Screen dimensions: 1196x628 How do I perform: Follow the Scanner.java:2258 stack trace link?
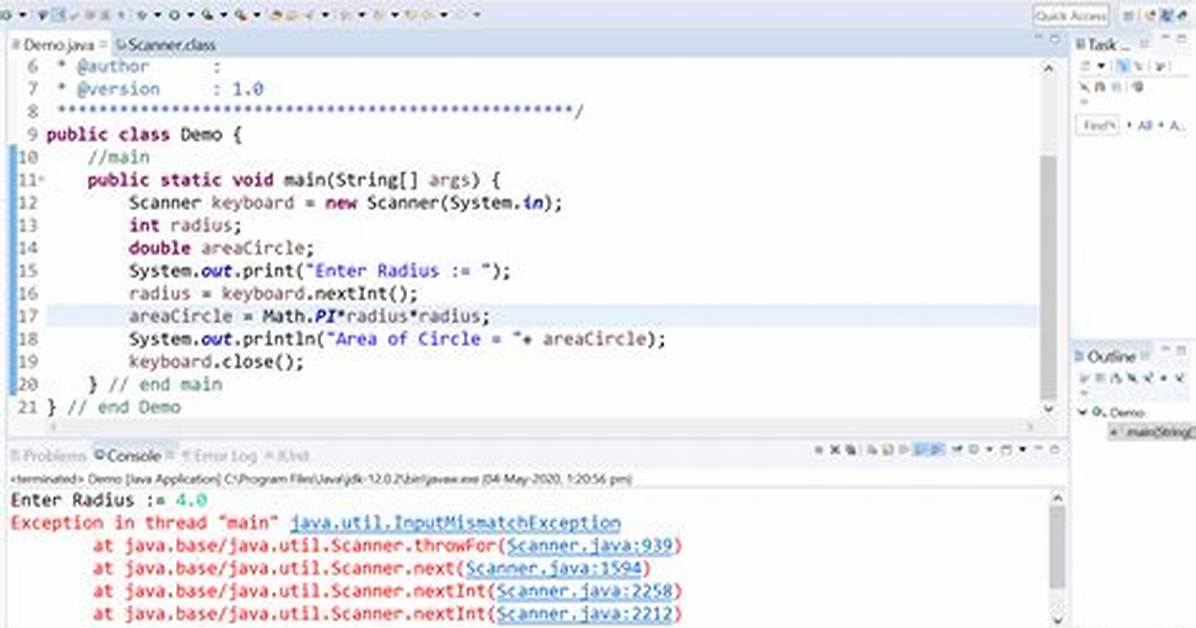[x=585, y=591]
